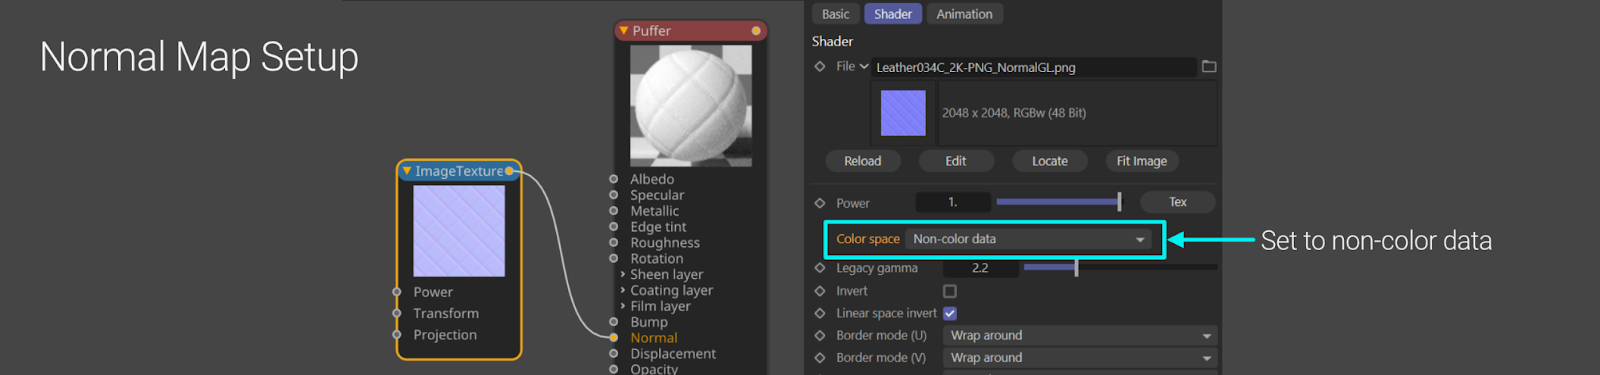Image resolution: width=1600 pixels, height=375 pixels.
Task: Switch to the Animation tab
Action: coord(964,14)
